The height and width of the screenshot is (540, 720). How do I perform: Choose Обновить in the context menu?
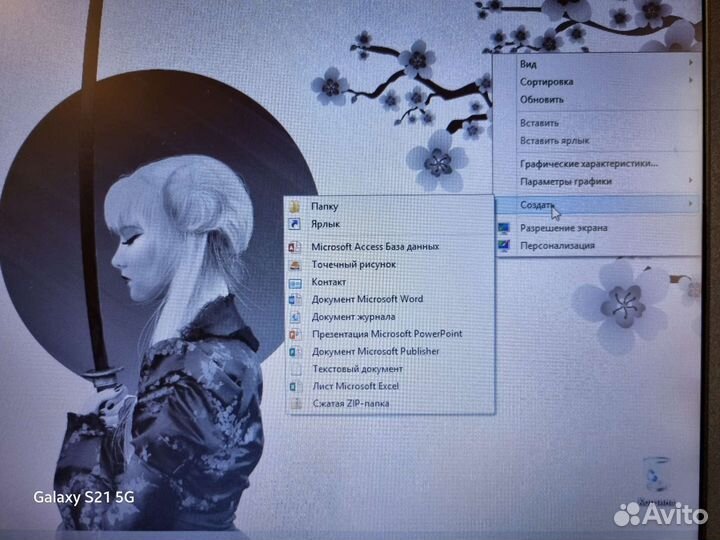pyautogui.click(x=597, y=100)
